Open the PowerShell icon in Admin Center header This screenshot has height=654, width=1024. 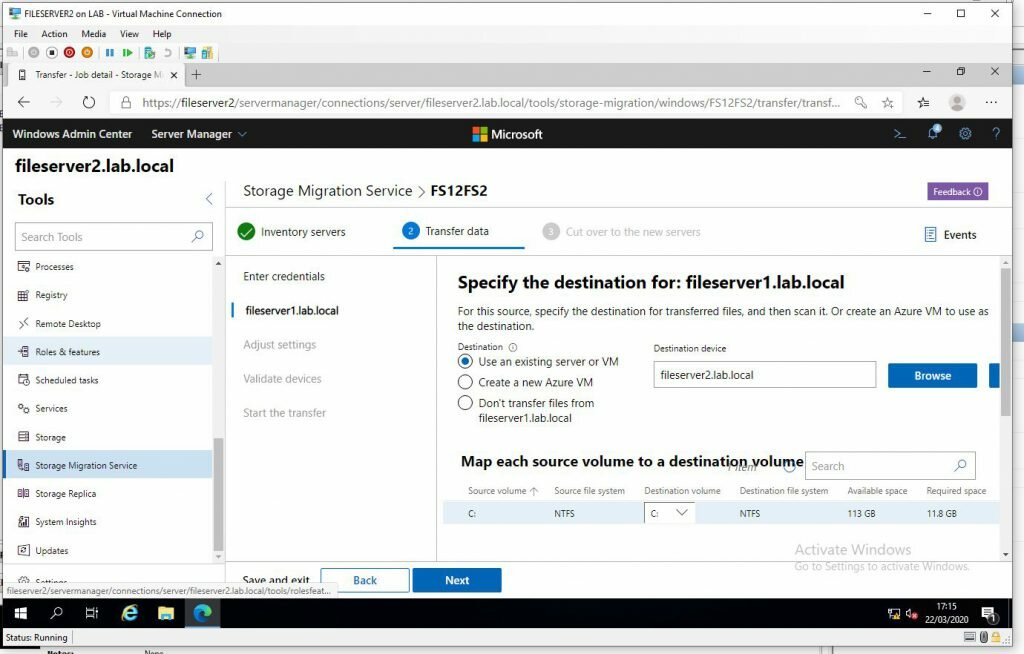coord(900,134)
